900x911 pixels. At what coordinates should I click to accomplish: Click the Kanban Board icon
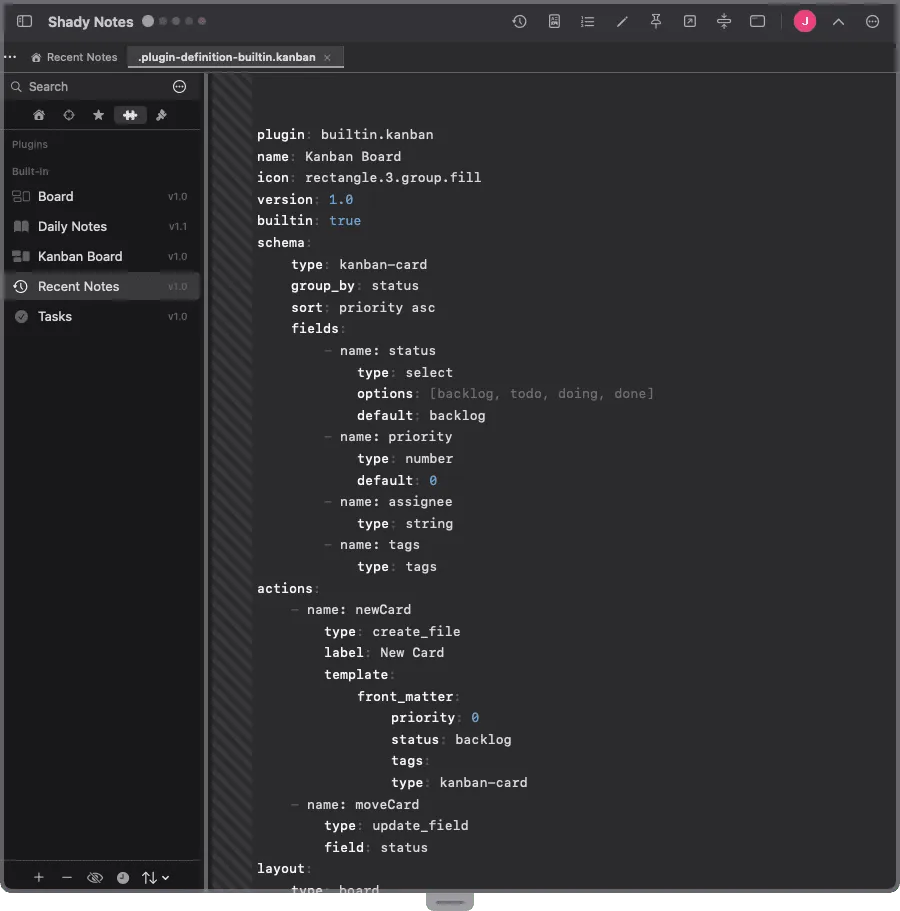pos(21,256)
